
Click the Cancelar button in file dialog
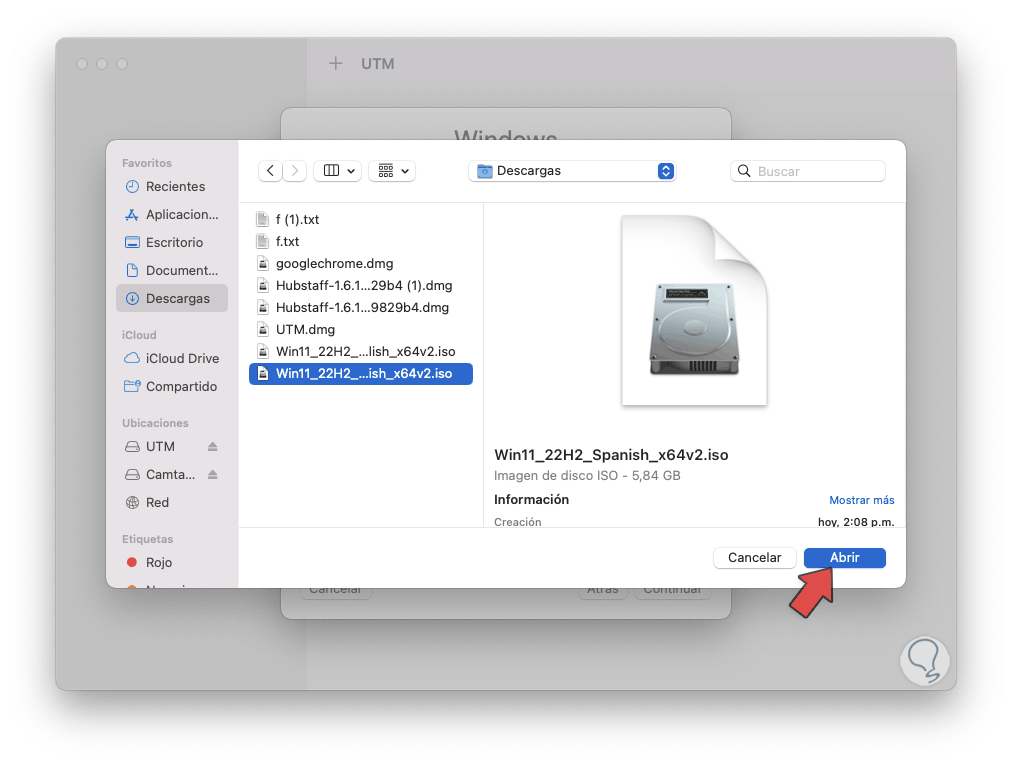754,558
